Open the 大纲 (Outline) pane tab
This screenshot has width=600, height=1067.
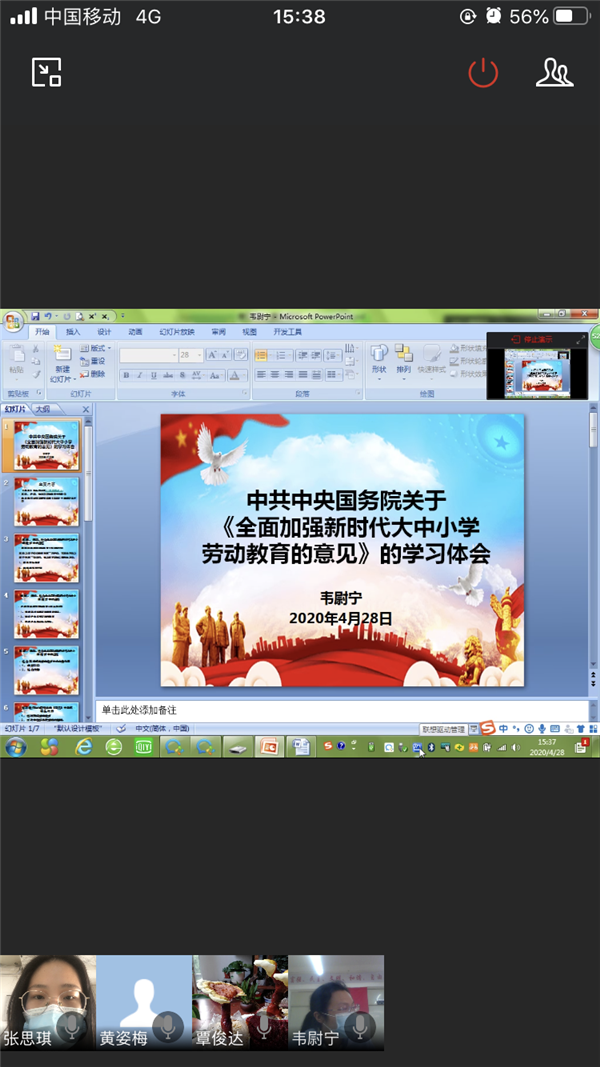tap(42, 409)
